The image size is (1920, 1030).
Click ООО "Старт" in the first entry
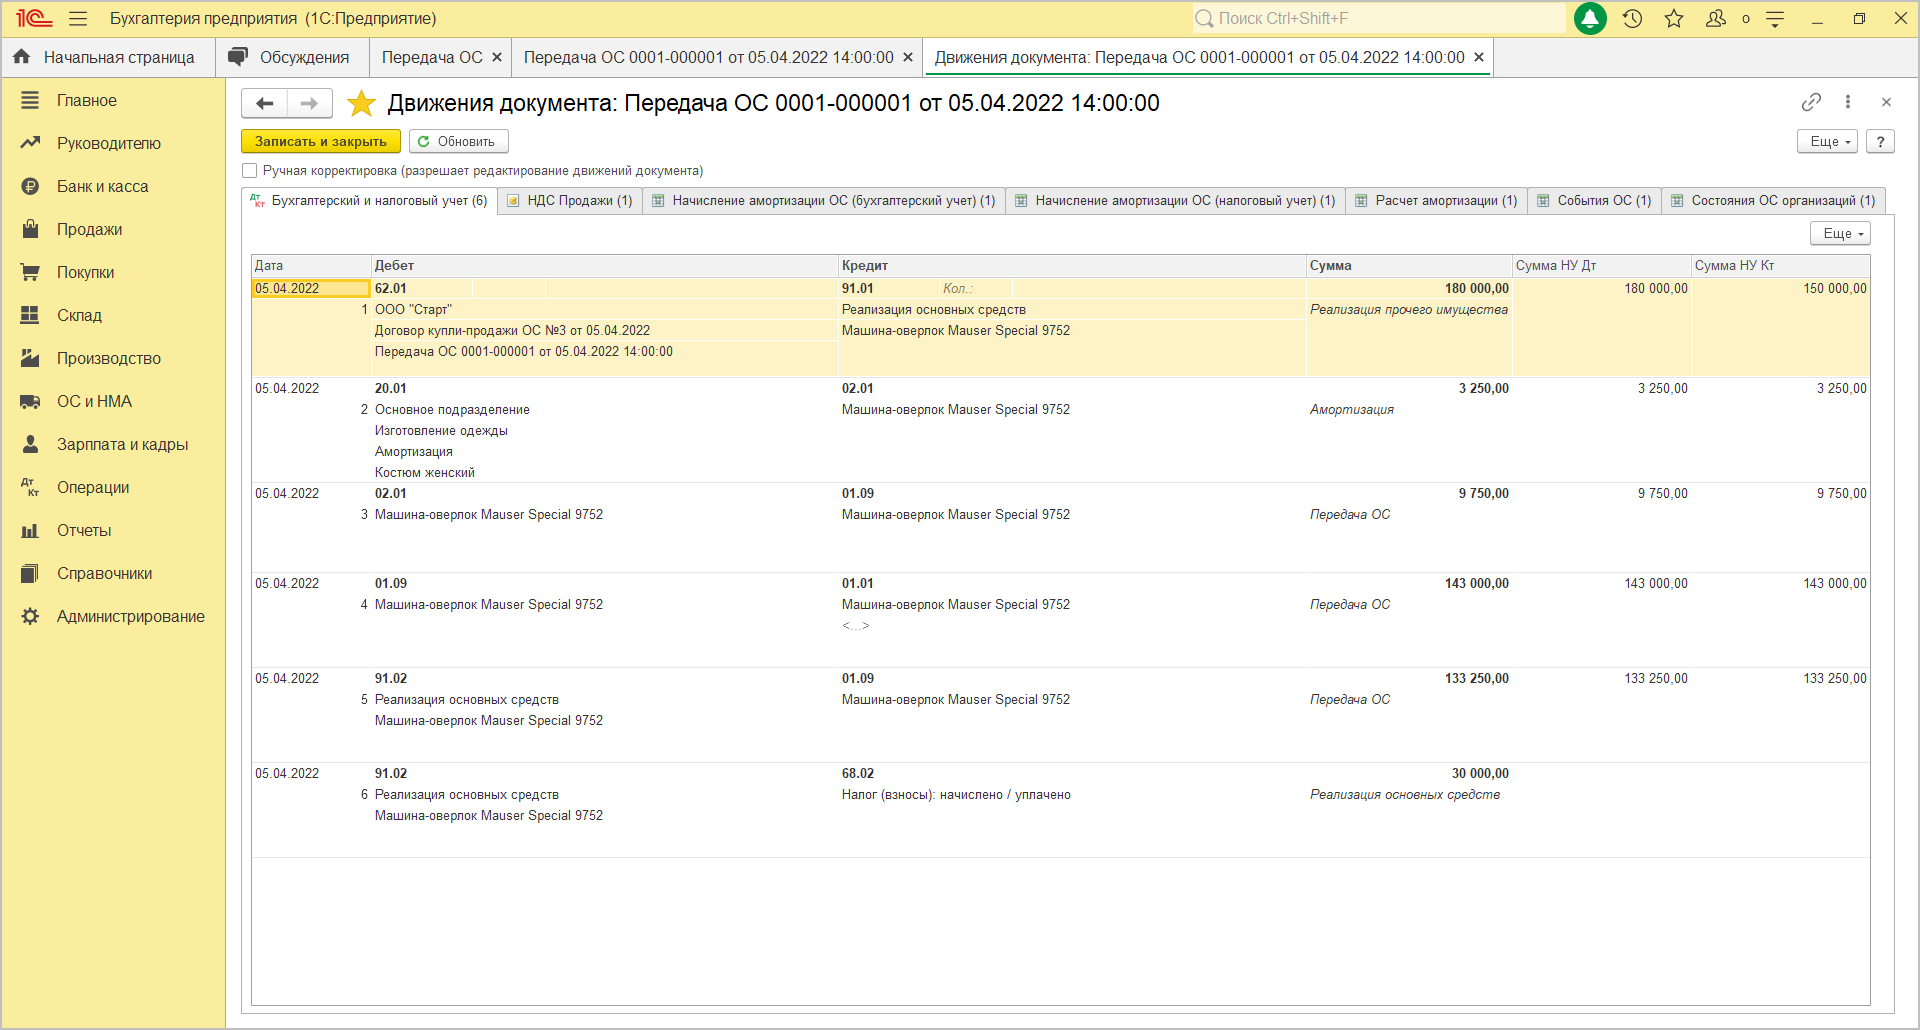pos(413,309)
